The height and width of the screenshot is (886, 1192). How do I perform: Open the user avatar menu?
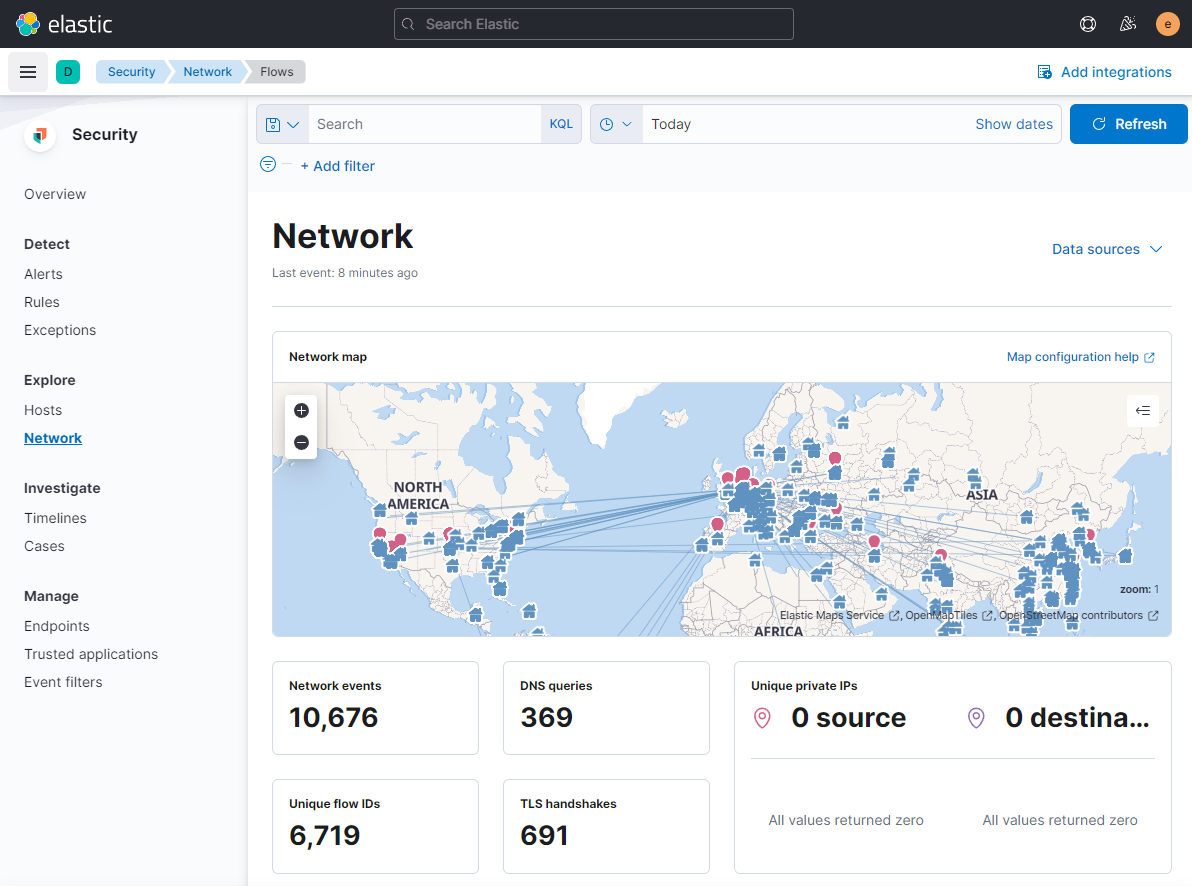[x=1167, y=24]
